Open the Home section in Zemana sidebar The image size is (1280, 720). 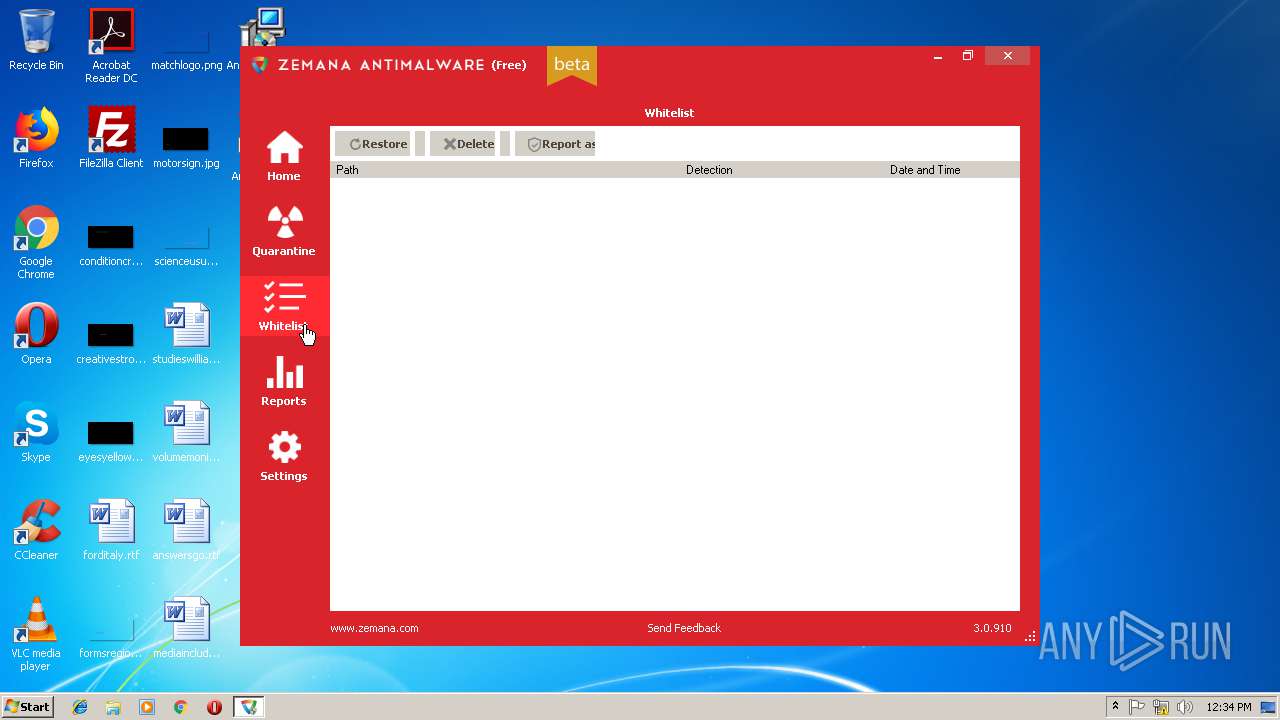(x=284, y=156)
